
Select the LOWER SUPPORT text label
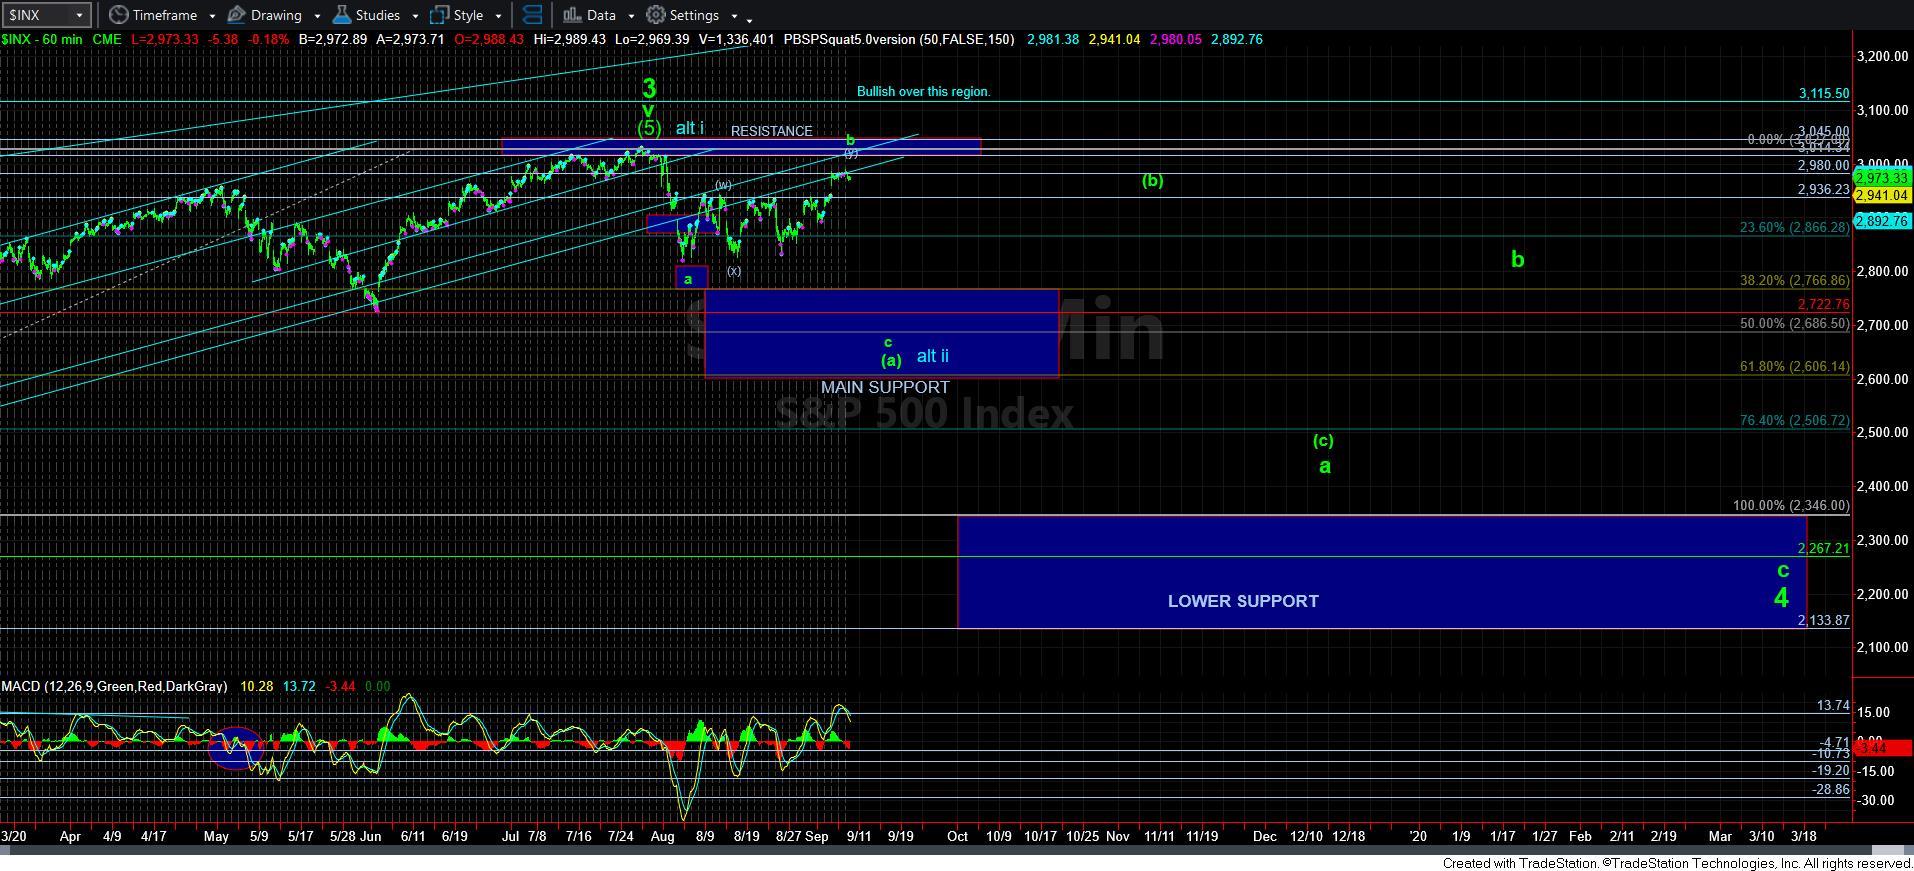pos(1243,601)
